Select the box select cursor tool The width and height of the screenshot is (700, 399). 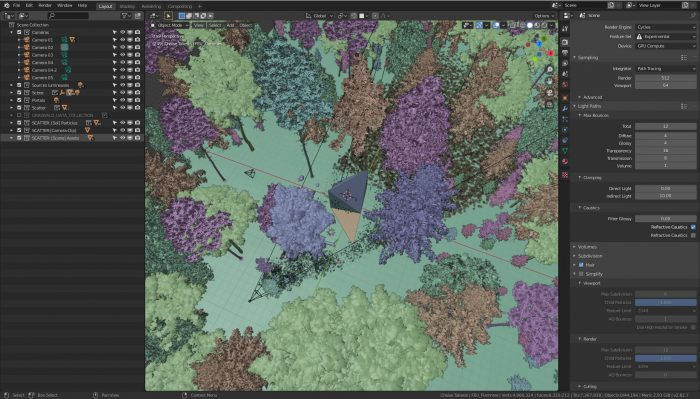point(168,16)
